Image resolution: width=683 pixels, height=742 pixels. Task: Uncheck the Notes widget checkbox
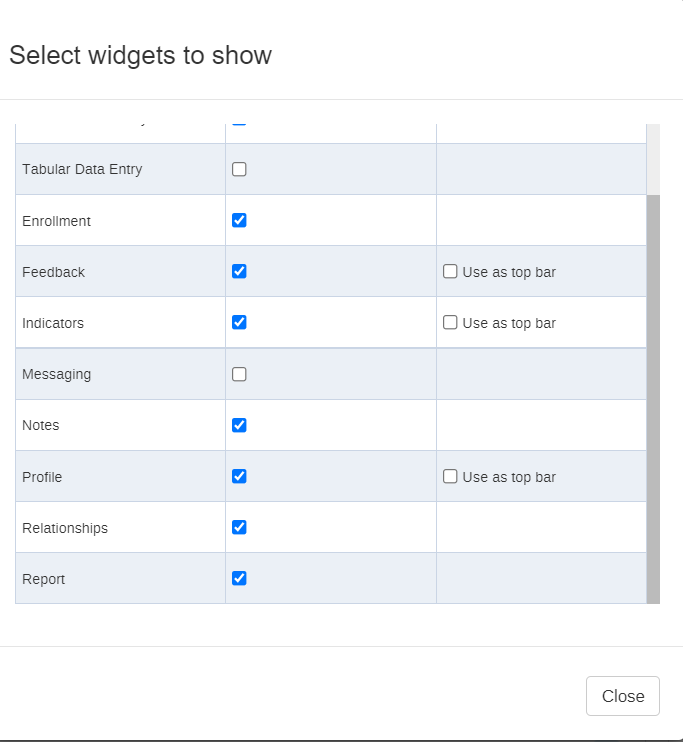(239, 425)
